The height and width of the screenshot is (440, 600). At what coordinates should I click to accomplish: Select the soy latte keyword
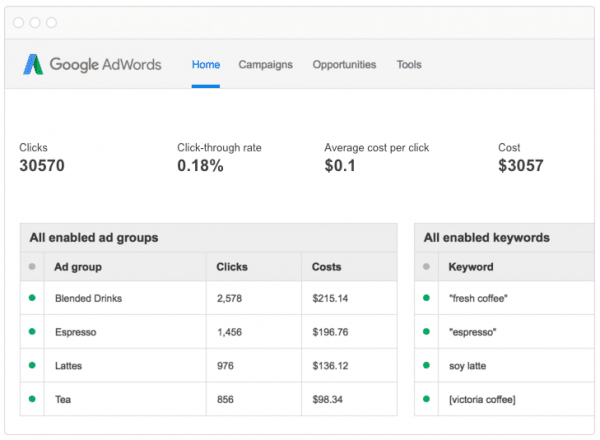coord(467,366)
